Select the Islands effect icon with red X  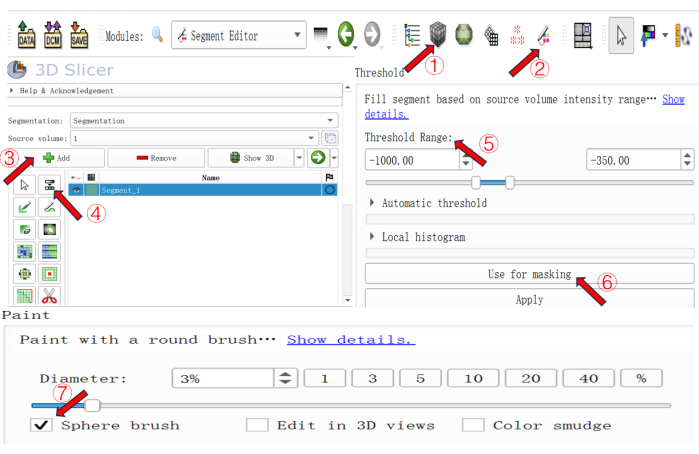pyautogui.click(x=49, y=274)
